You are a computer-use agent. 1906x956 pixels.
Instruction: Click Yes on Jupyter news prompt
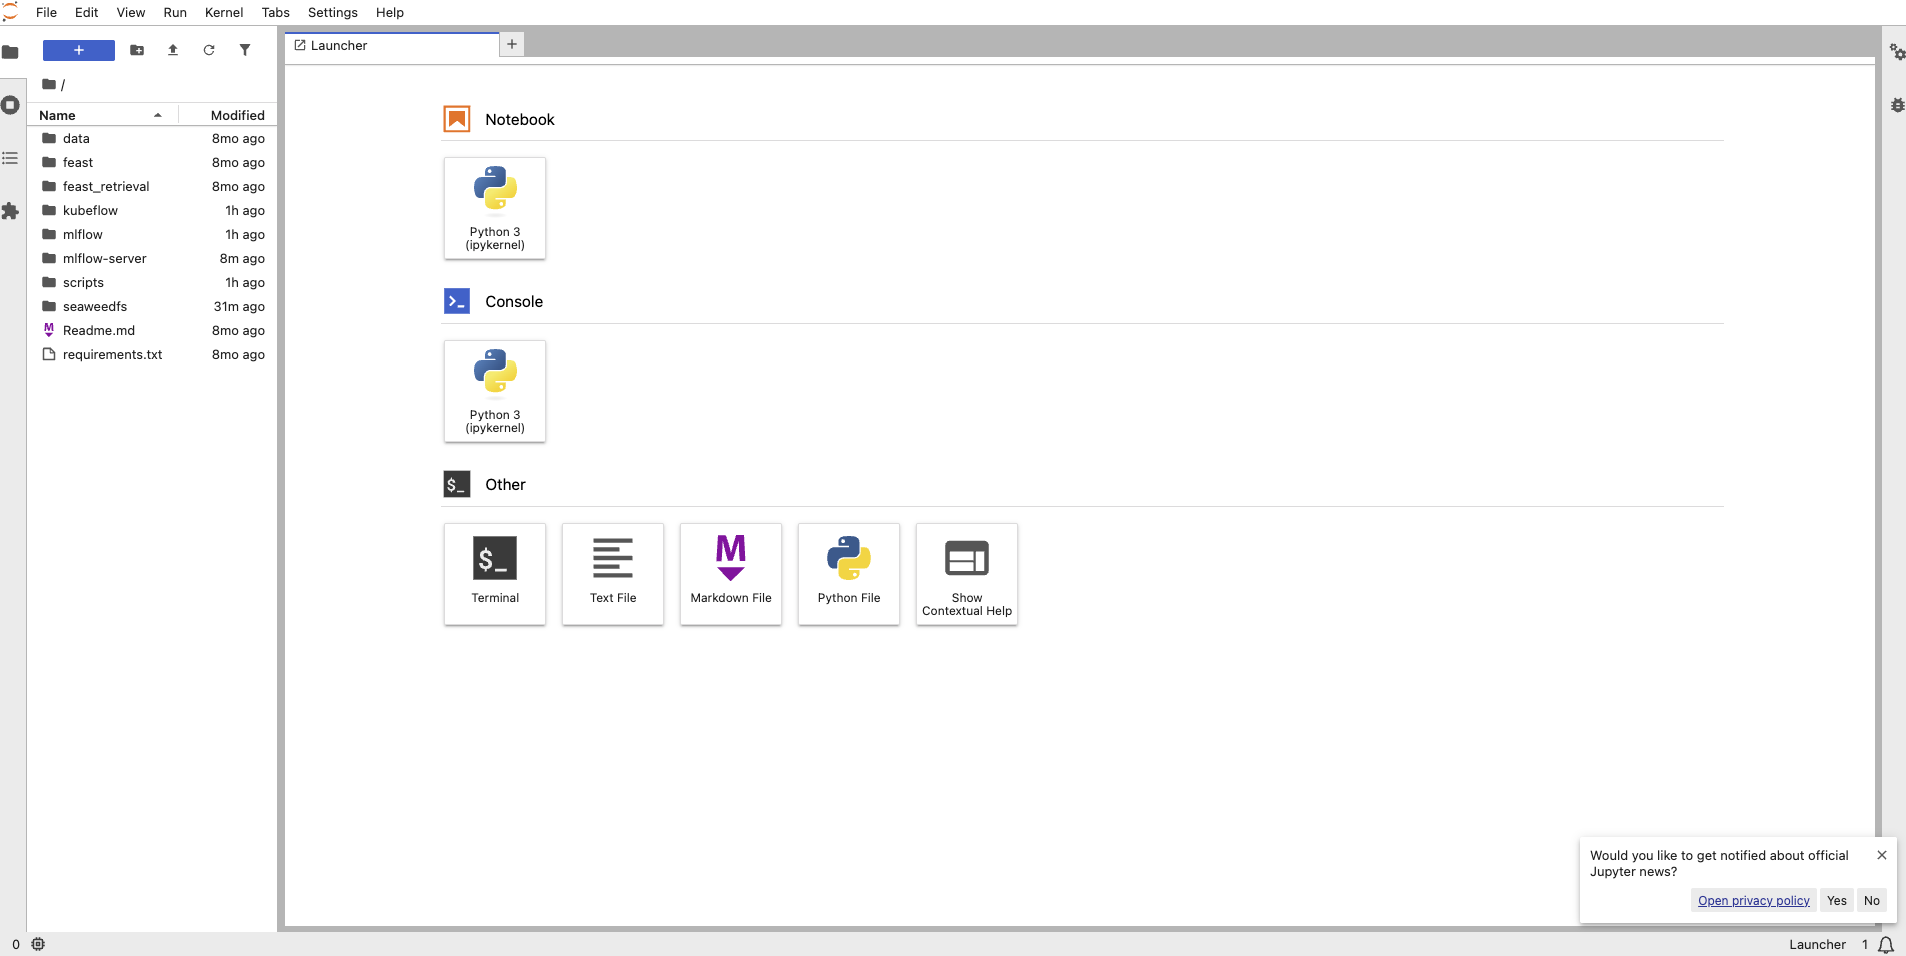(1837, 901)
